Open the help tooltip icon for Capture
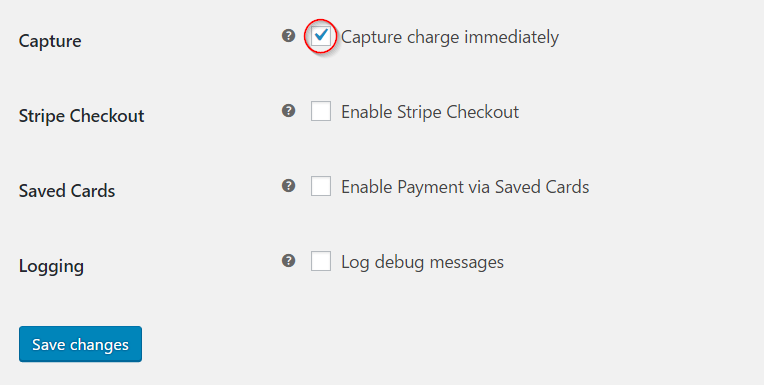This screenshot has height=385, width=764. click(288, 36)
